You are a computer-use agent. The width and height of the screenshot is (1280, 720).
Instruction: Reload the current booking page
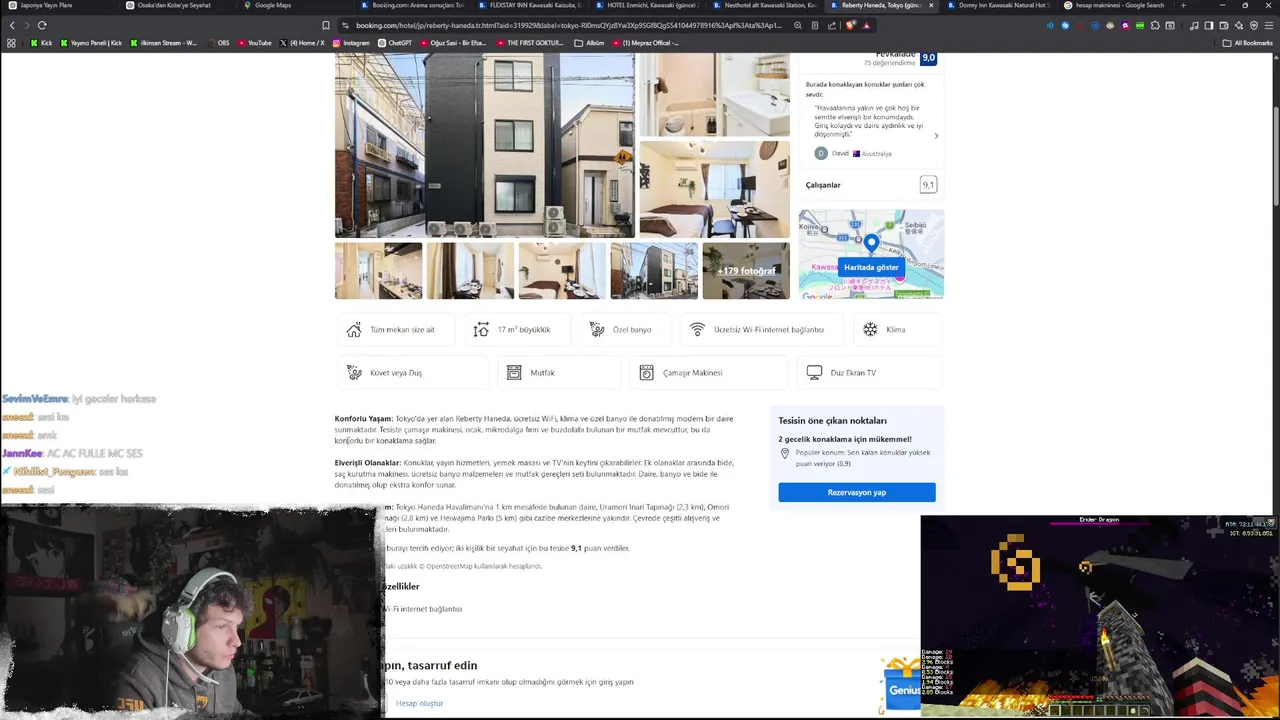click(42, 25)
